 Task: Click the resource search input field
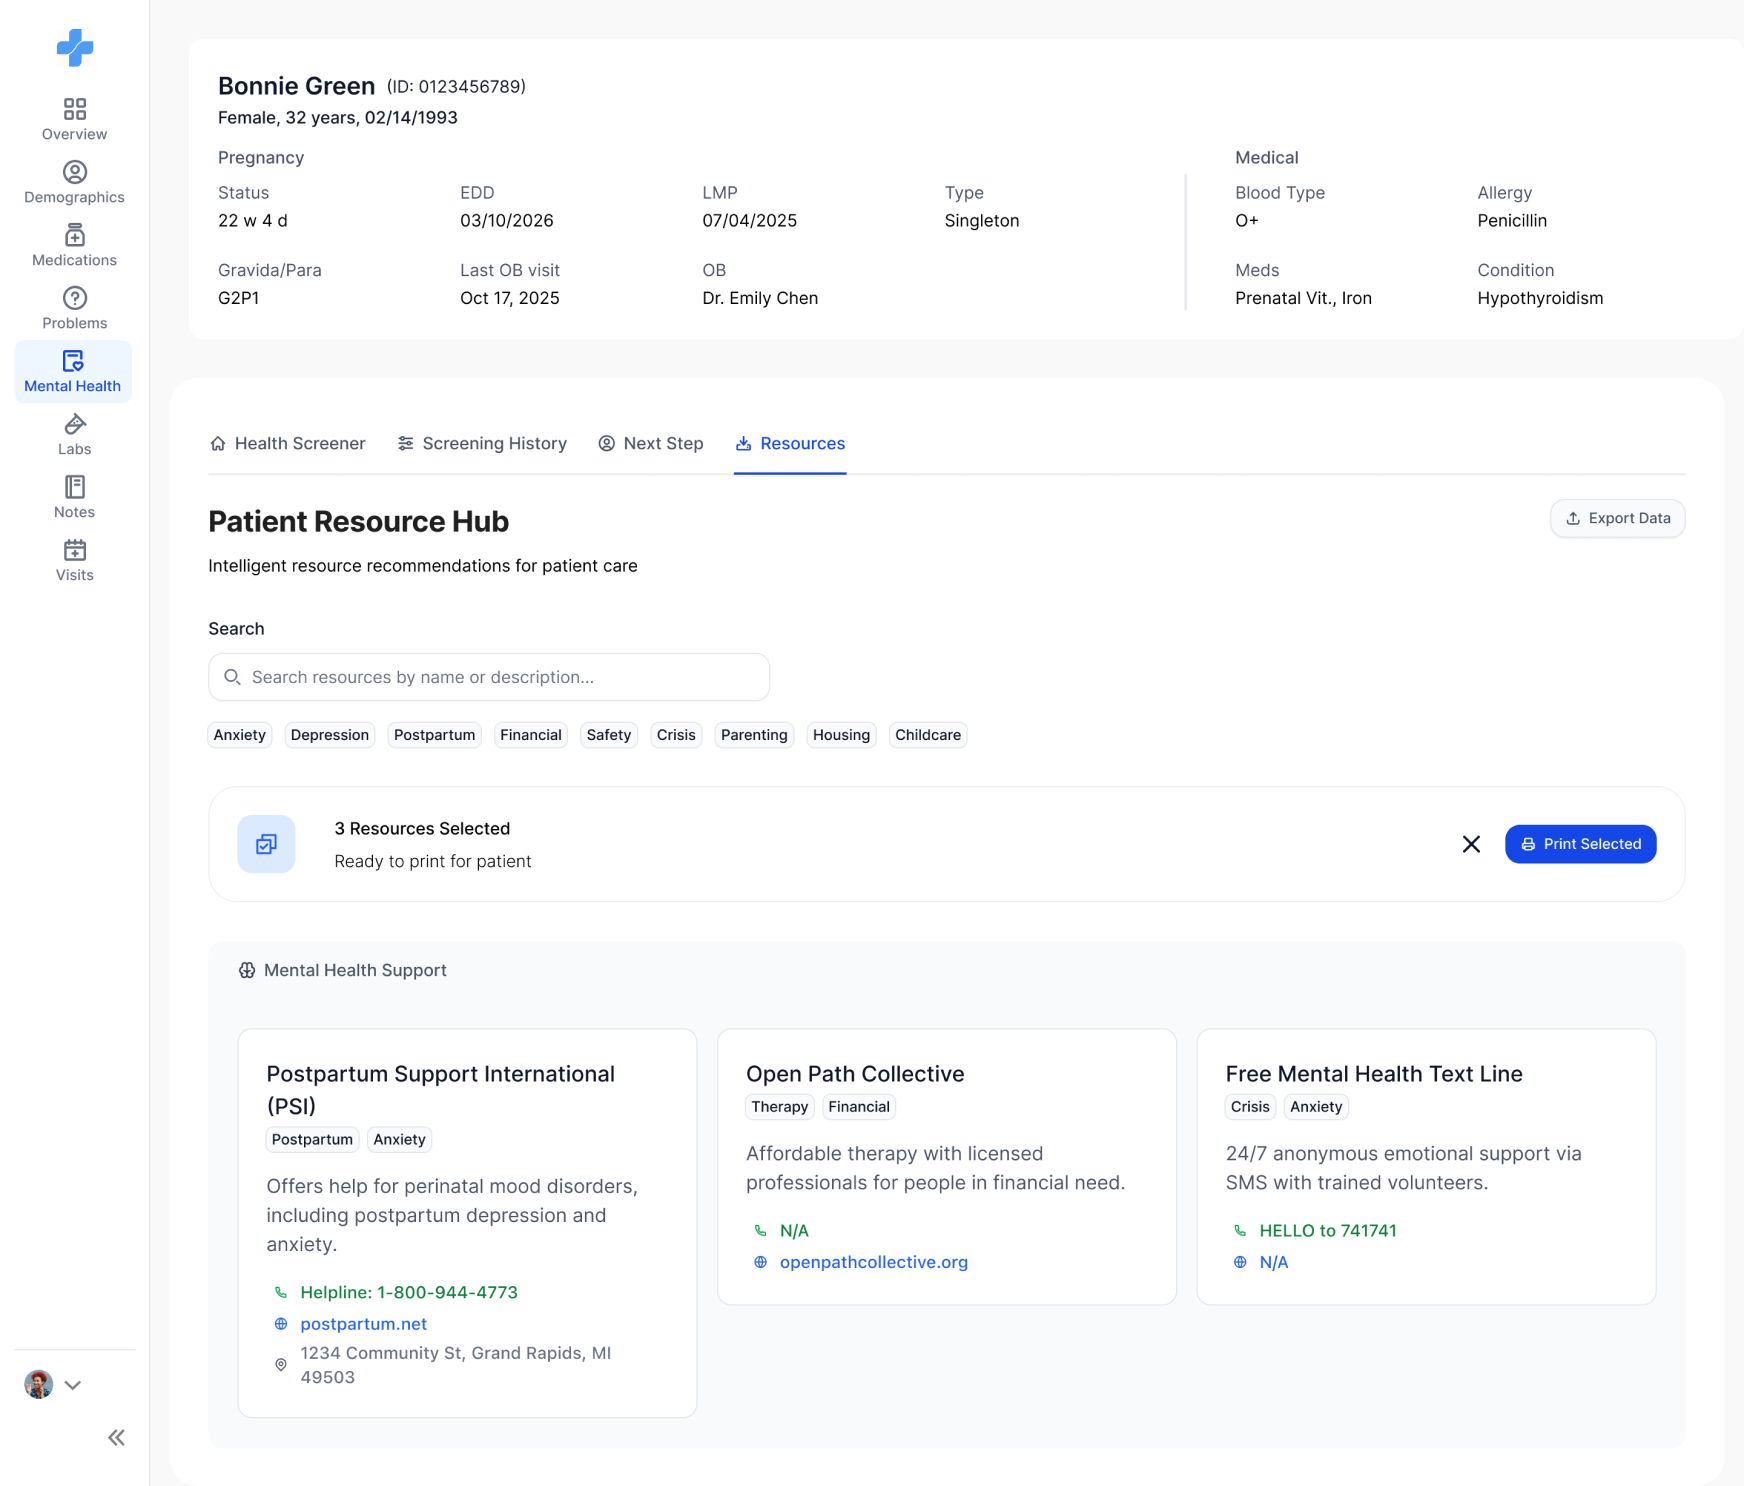point(489,677)
